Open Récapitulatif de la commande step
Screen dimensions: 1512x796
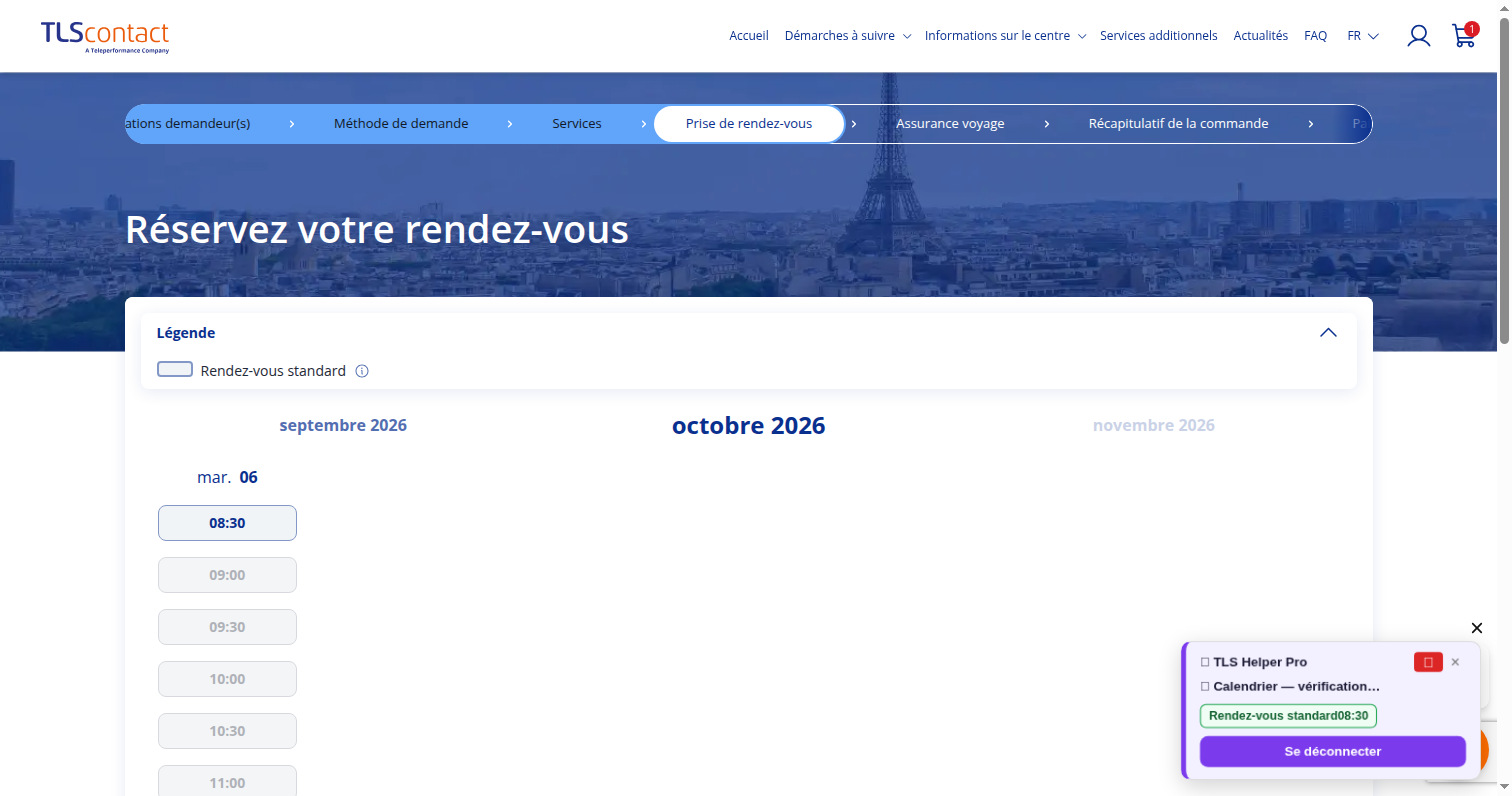[x=1178, y=124]
